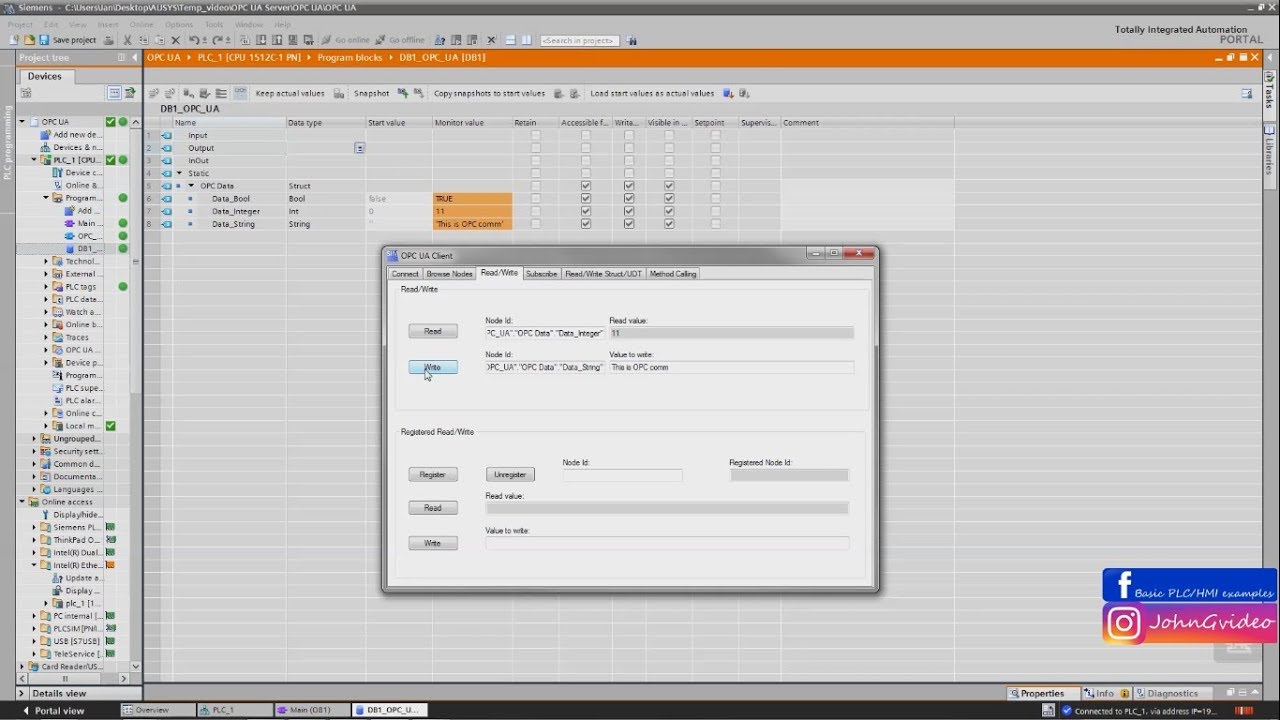The width and height of the screenshot is (1280, 720).
Task: Open the Subscribe tab
Action: point(541,274)
